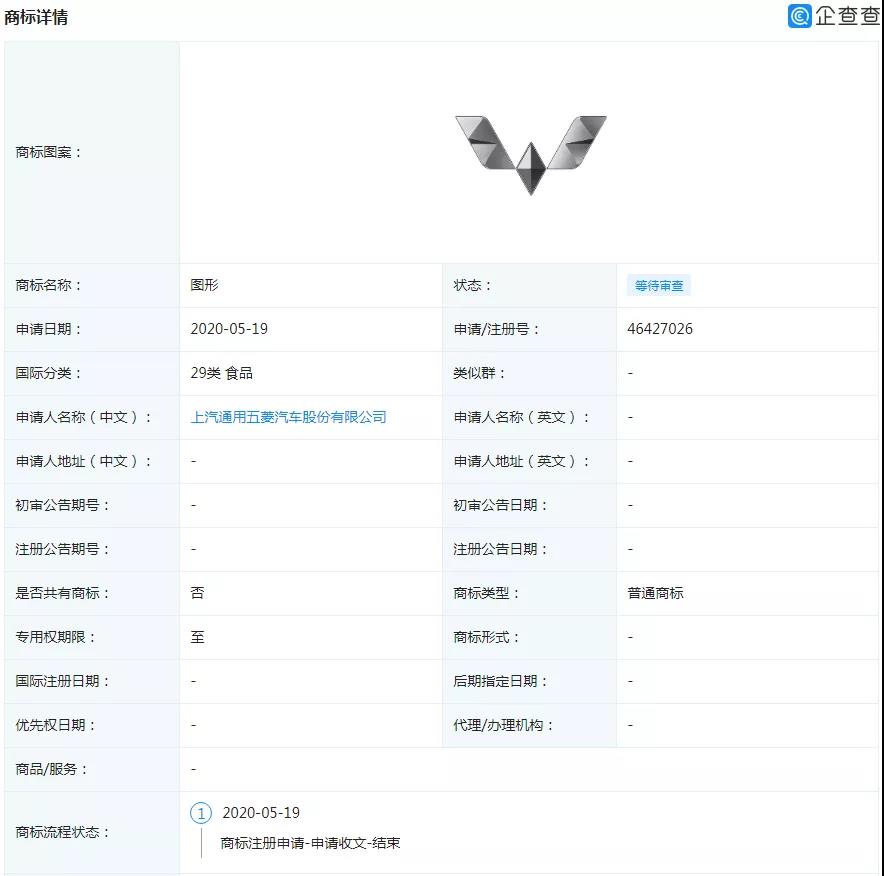Click the 等待审查 status badge

click(658, 285)
